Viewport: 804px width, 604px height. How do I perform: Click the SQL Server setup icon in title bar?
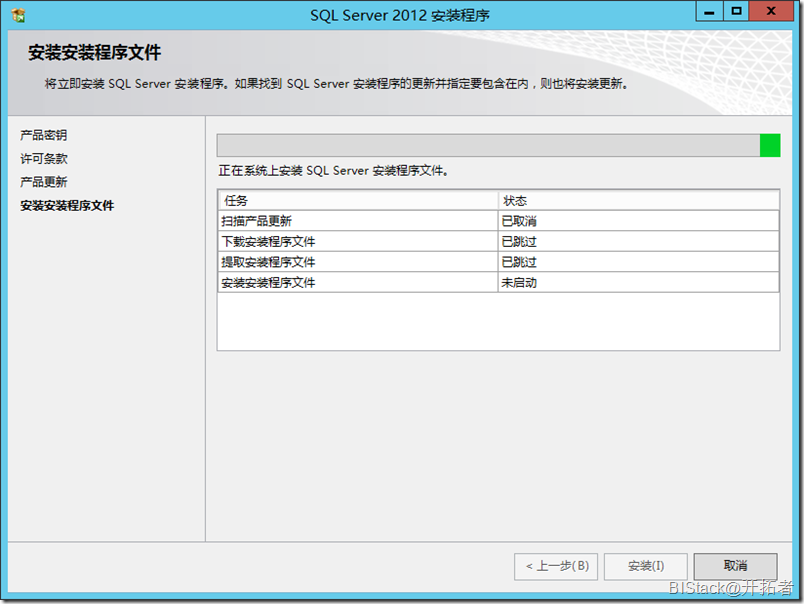(x=18, y=15)
